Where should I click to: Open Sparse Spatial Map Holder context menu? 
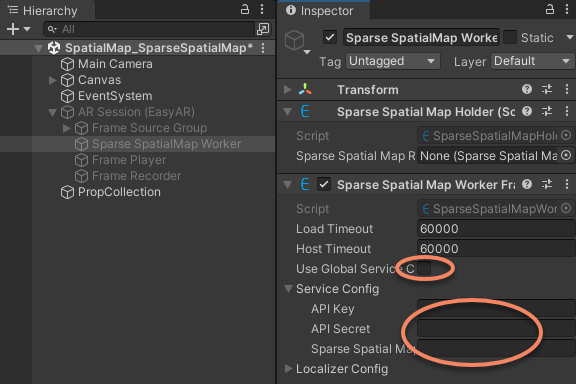(567, 111)
